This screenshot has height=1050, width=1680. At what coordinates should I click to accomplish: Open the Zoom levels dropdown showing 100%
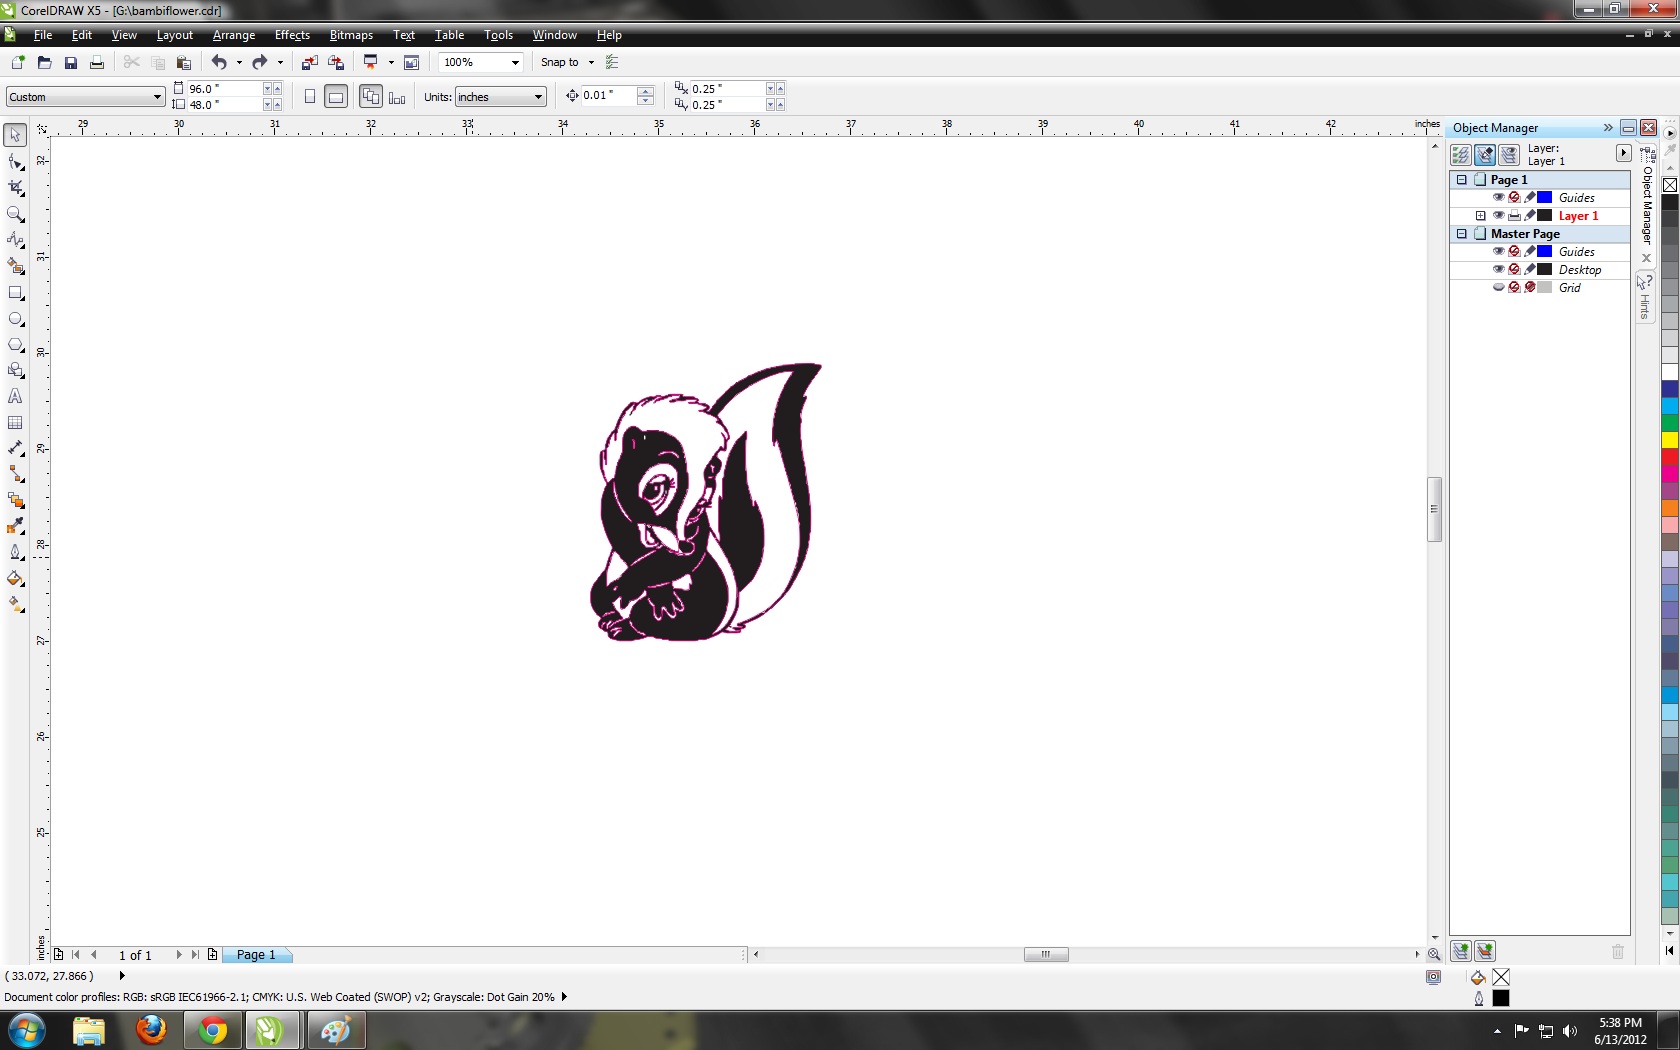[515, 62]
